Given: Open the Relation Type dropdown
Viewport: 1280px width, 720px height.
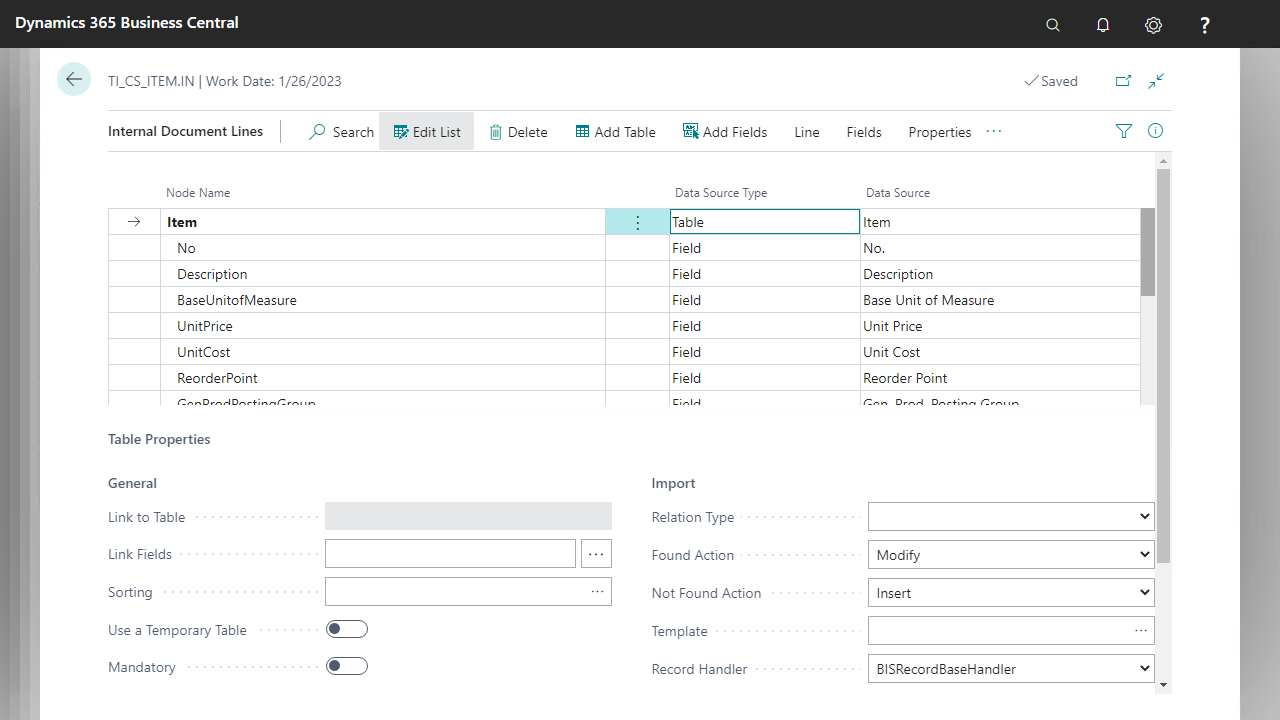Looking at the screenshot, I should pos(1011,517).
